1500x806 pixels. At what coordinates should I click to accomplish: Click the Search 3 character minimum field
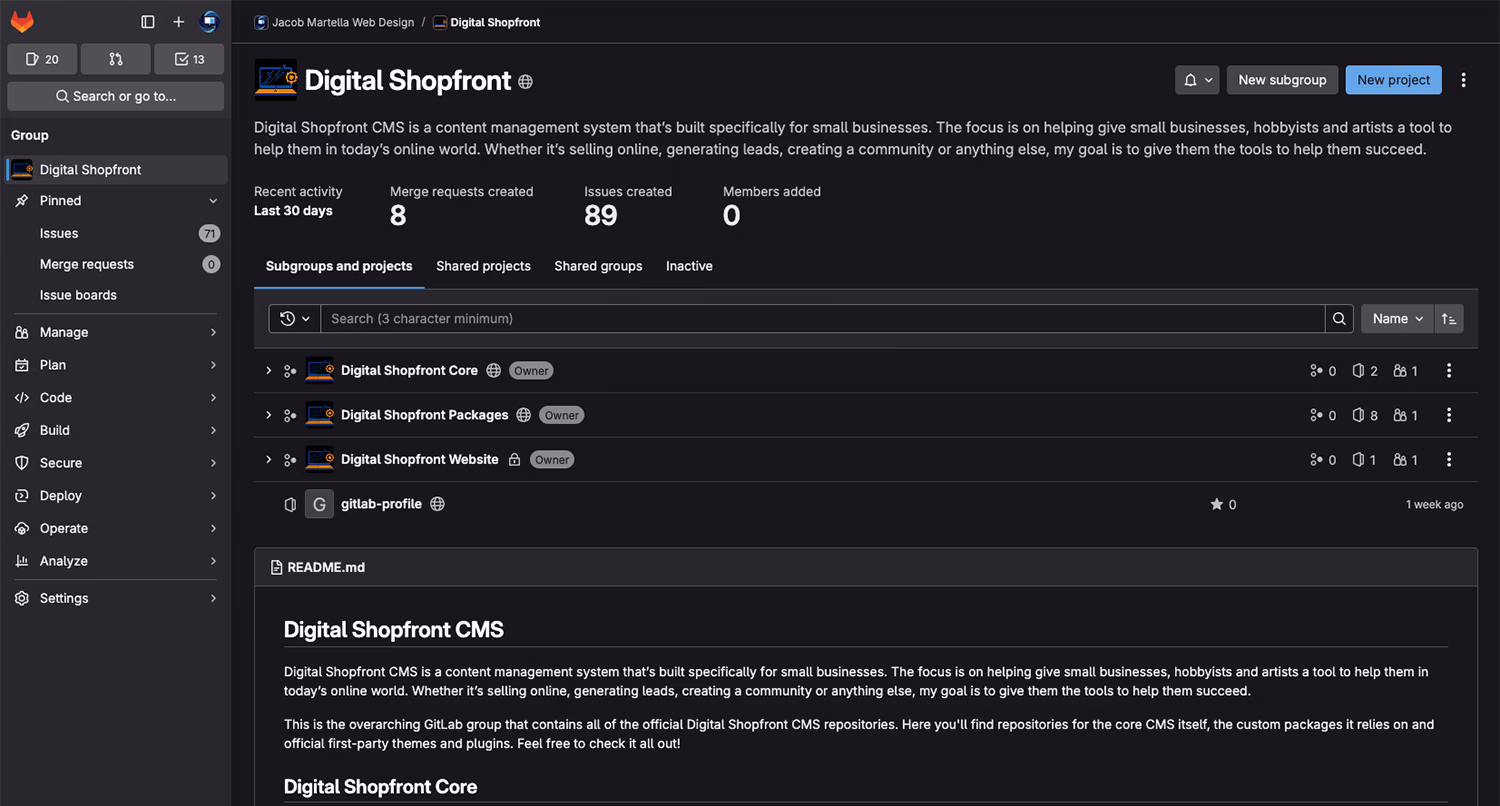click(x=822, y=319)
